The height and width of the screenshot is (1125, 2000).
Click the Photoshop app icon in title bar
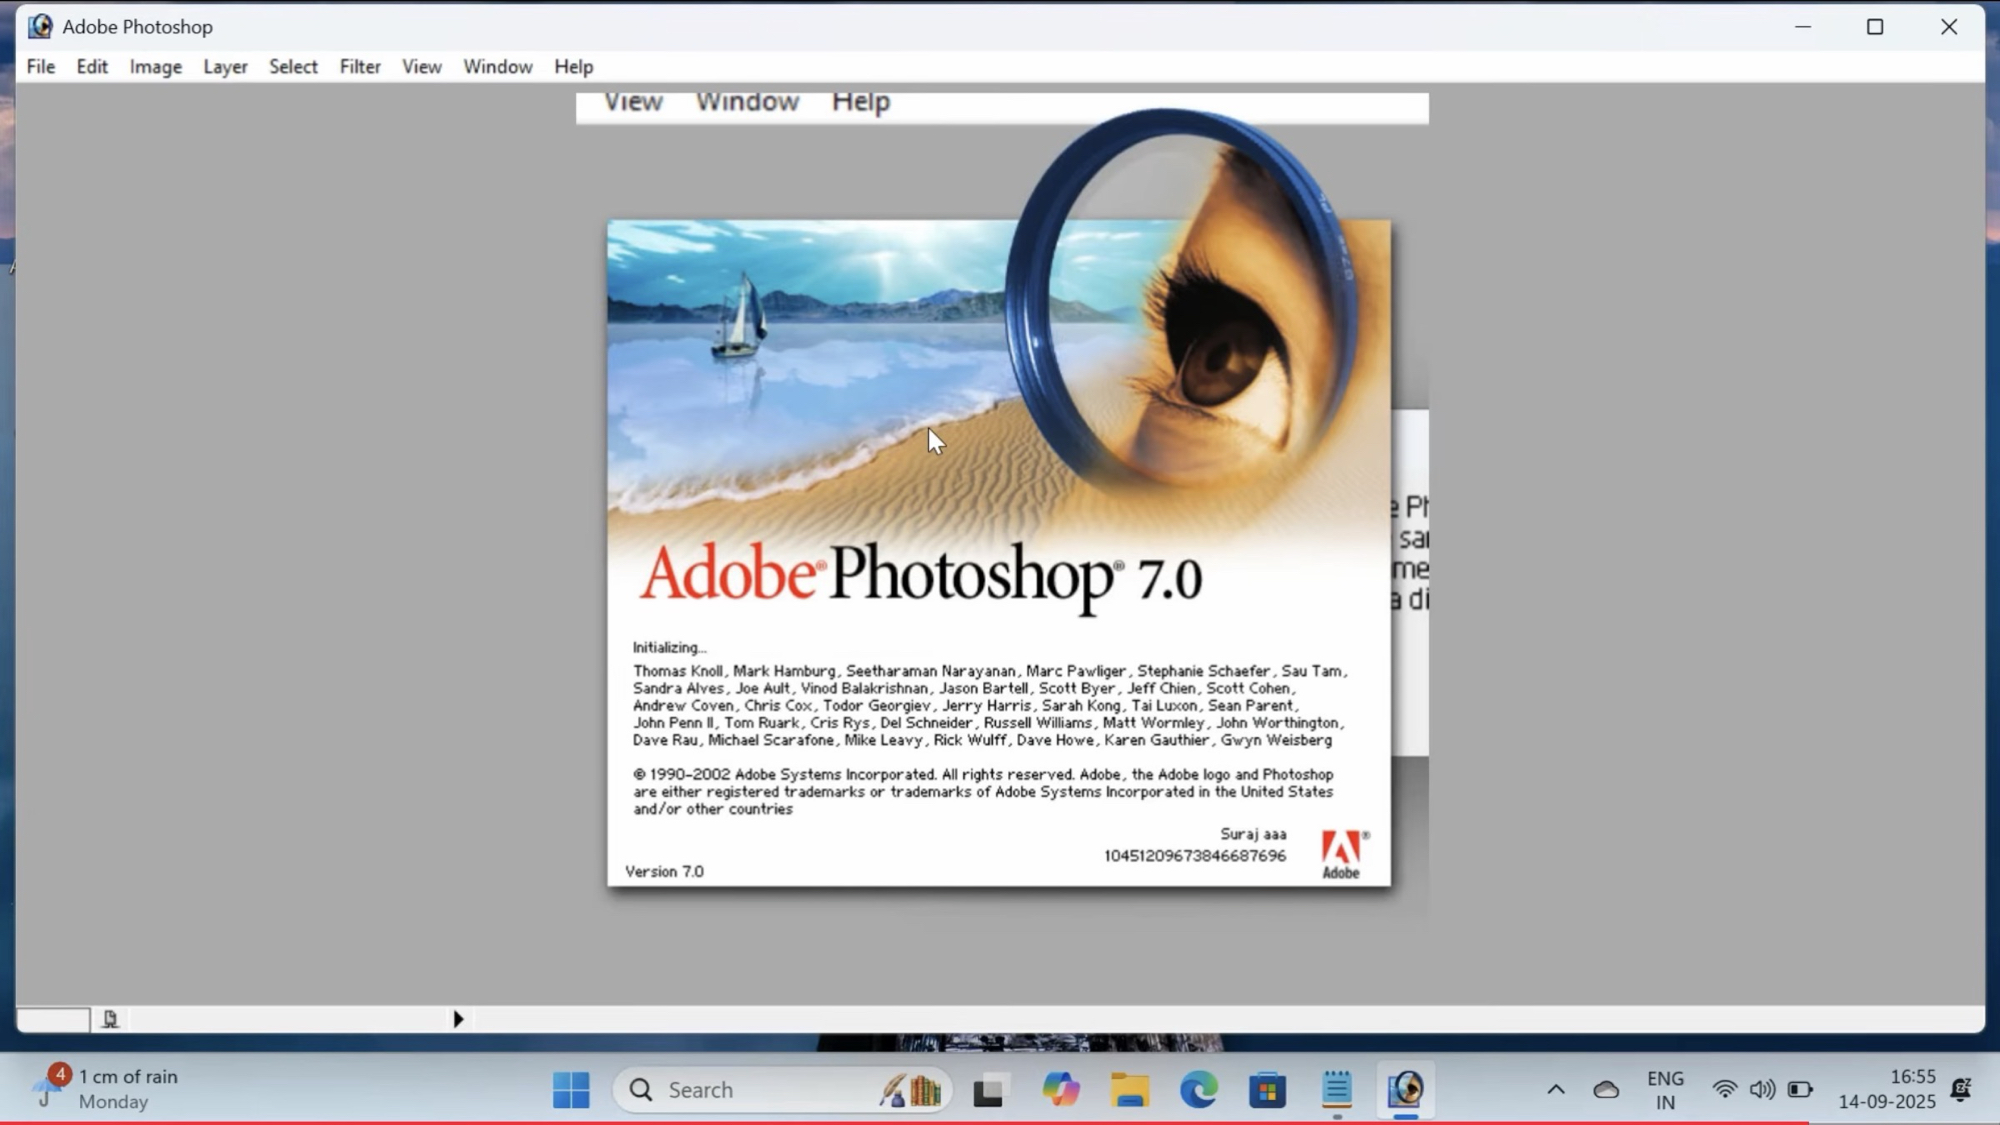(x=40, y=27)
